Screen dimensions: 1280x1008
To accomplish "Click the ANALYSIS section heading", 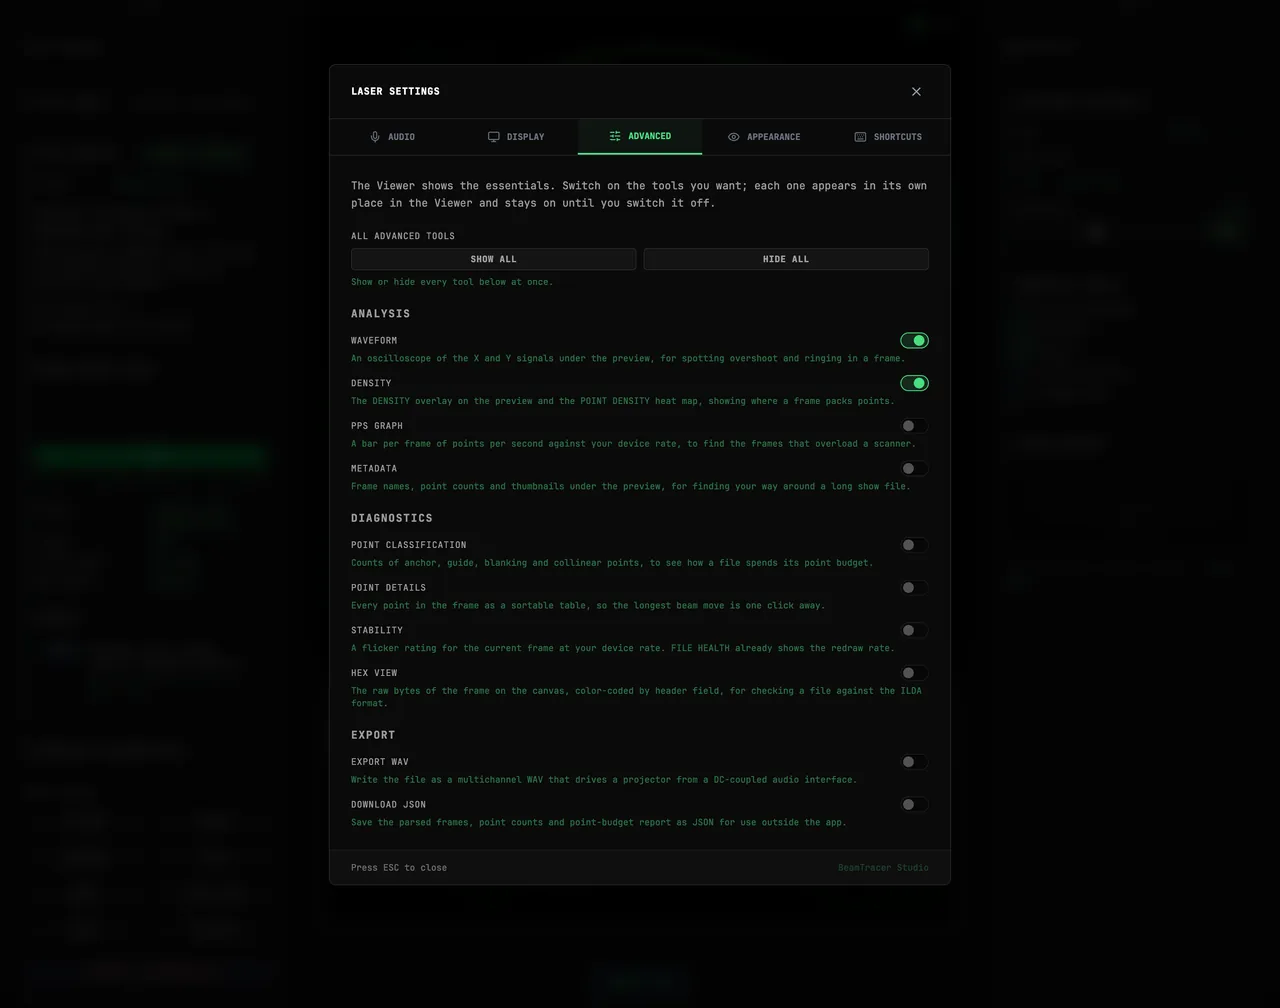I will (380, 314).
